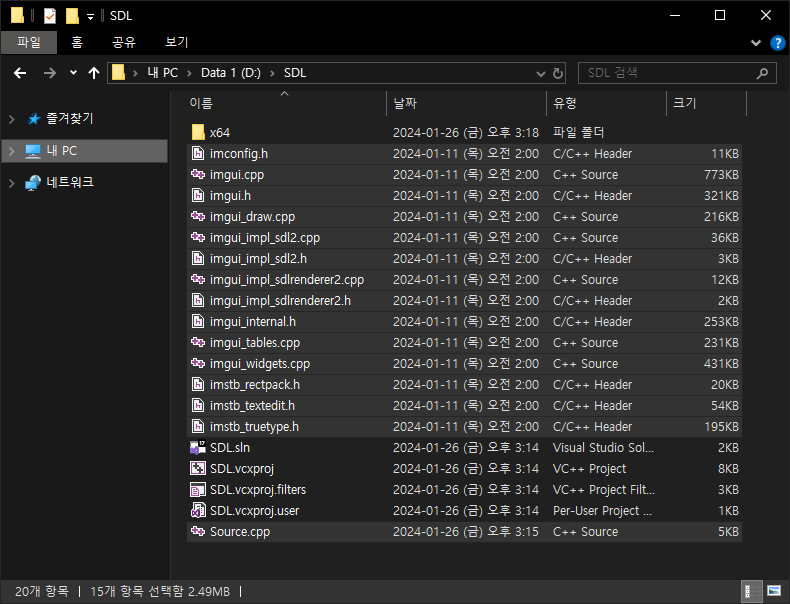Viewport: 790px width, 604px height.
Task: Expand the 내 PC tree node
Action: click(x=12, y=151)
